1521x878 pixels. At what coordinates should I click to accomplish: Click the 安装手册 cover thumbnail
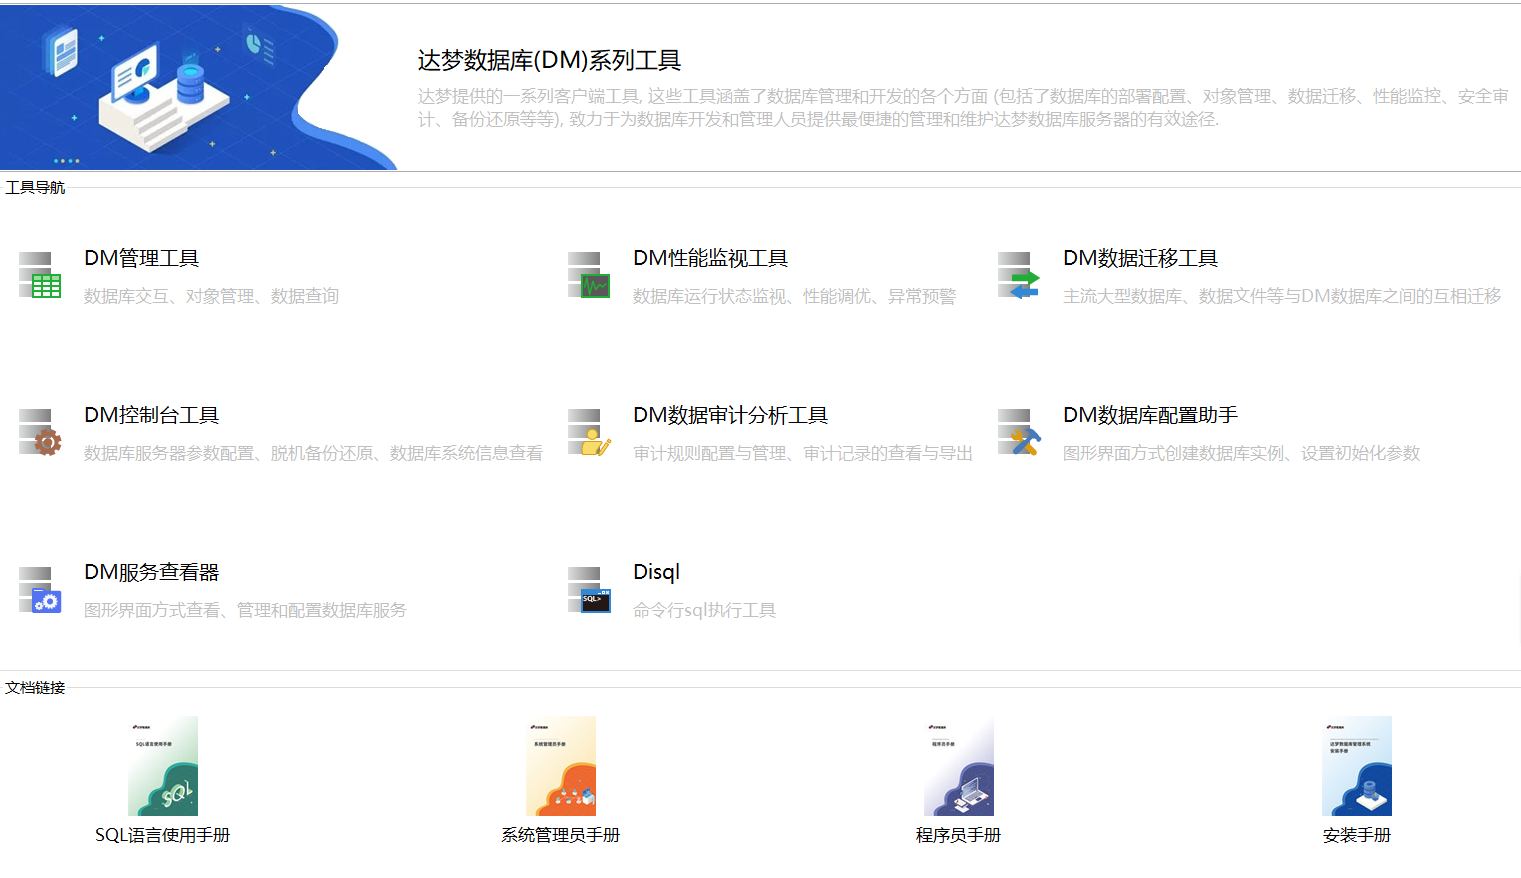point(1356,765)
